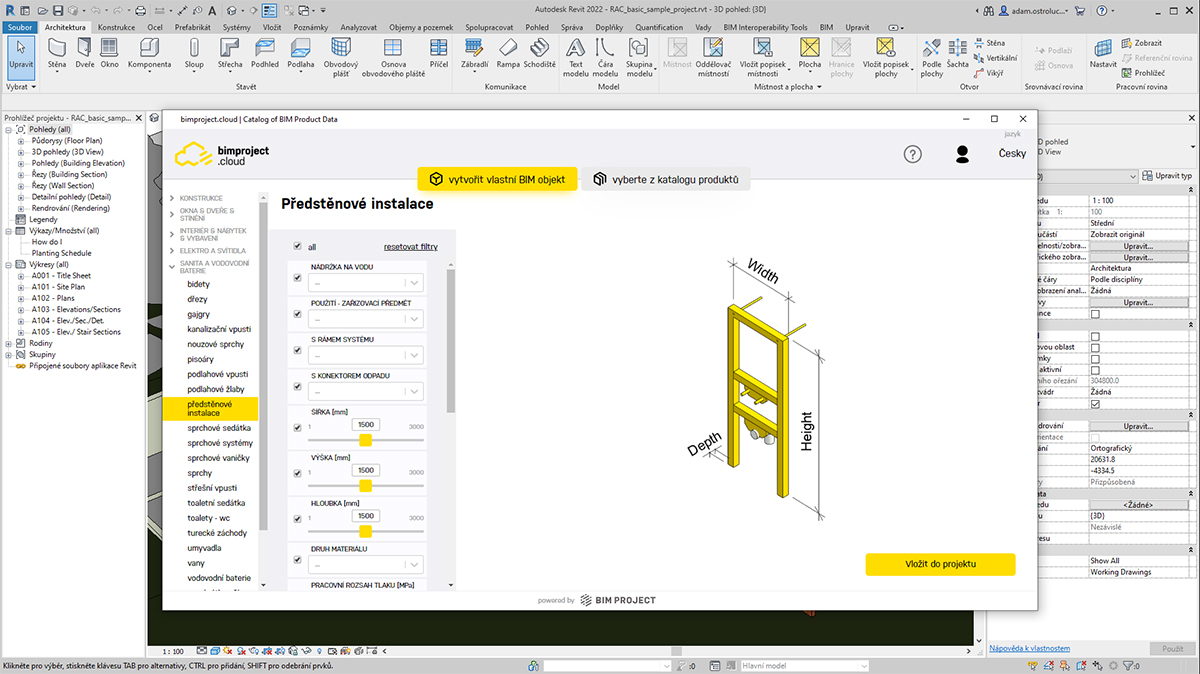Open the Nádržka na vodu dropdown
Screen dimensions: 1200x674
pyautogui.click(x=366, y=283)
